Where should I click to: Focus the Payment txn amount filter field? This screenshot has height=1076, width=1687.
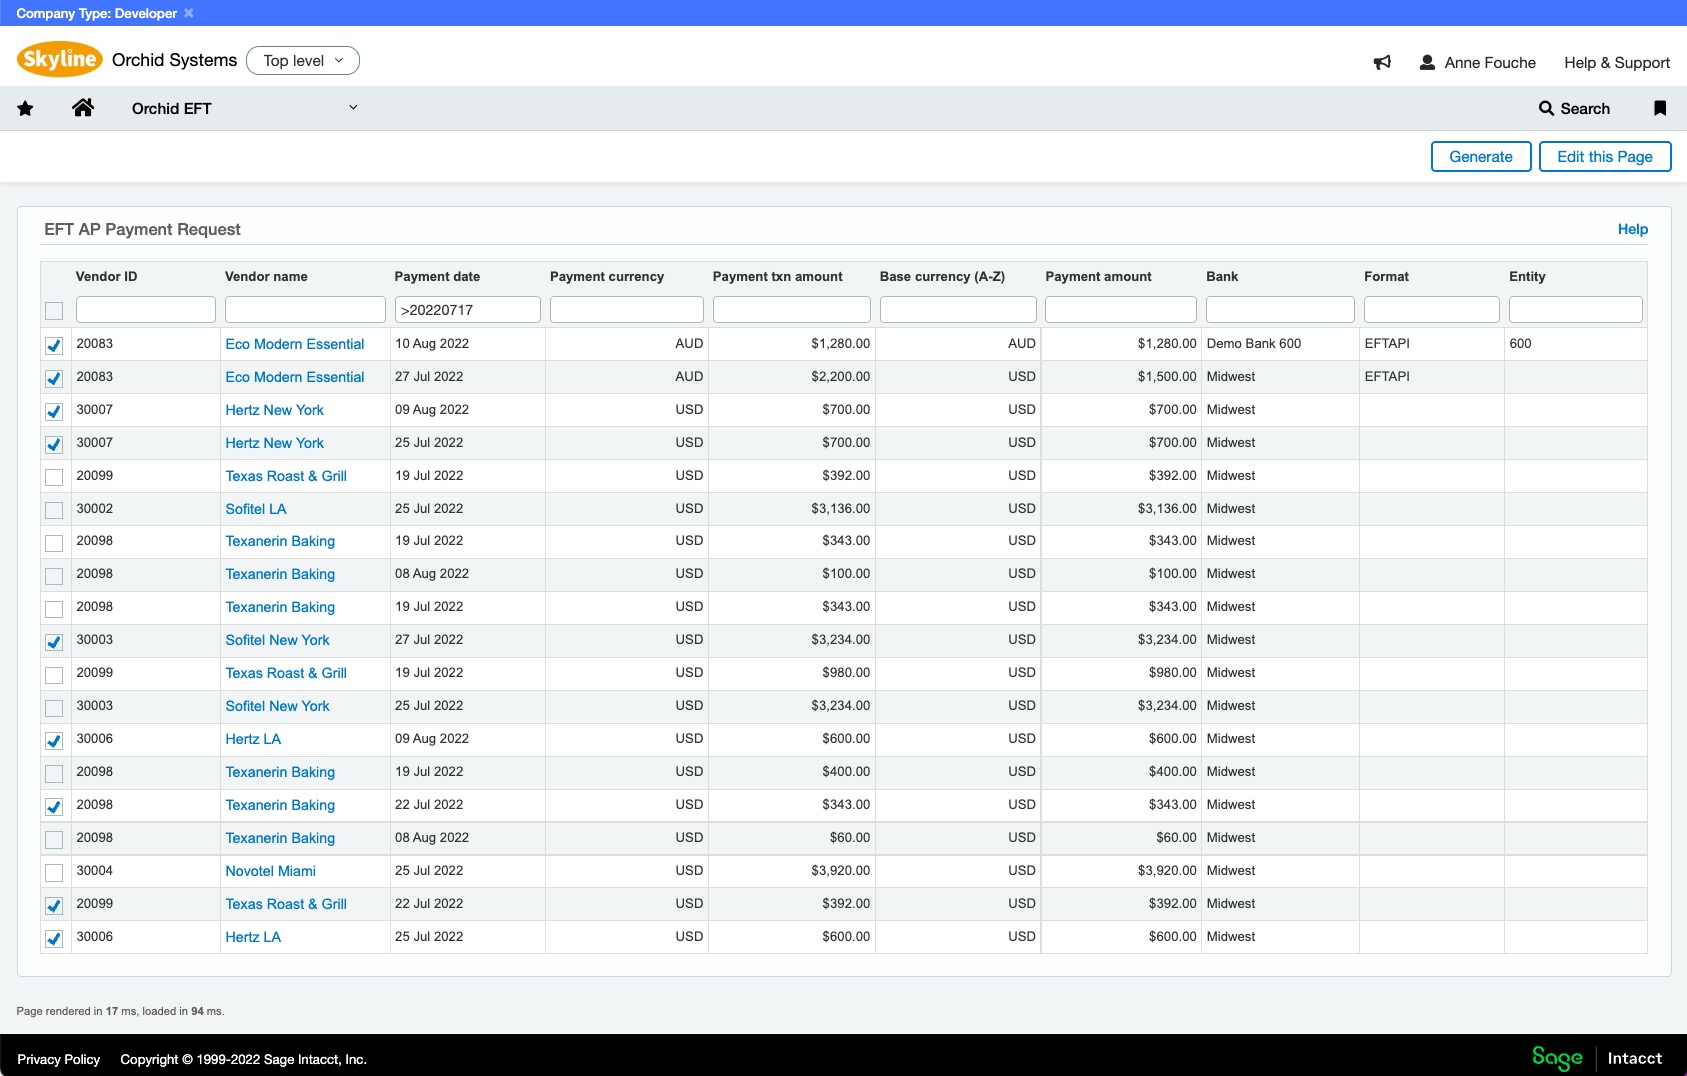pos(792,309)
